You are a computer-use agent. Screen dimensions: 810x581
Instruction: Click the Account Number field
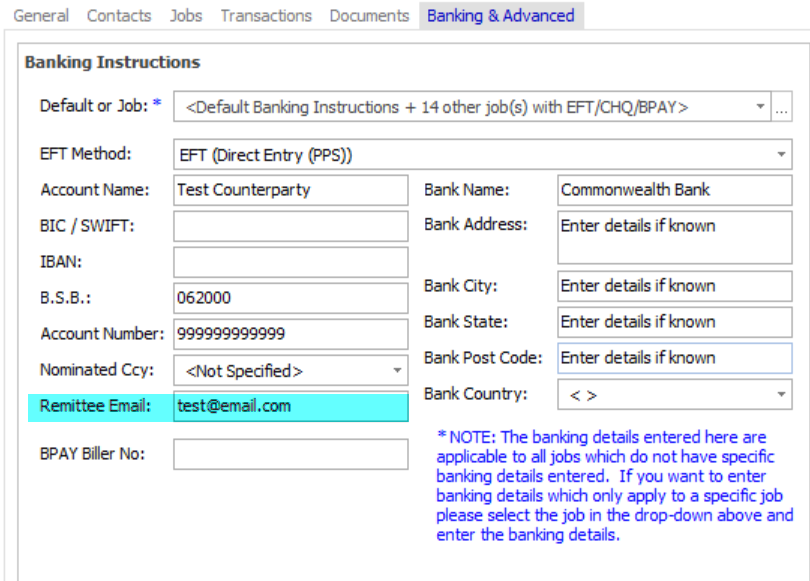point(290,334)
